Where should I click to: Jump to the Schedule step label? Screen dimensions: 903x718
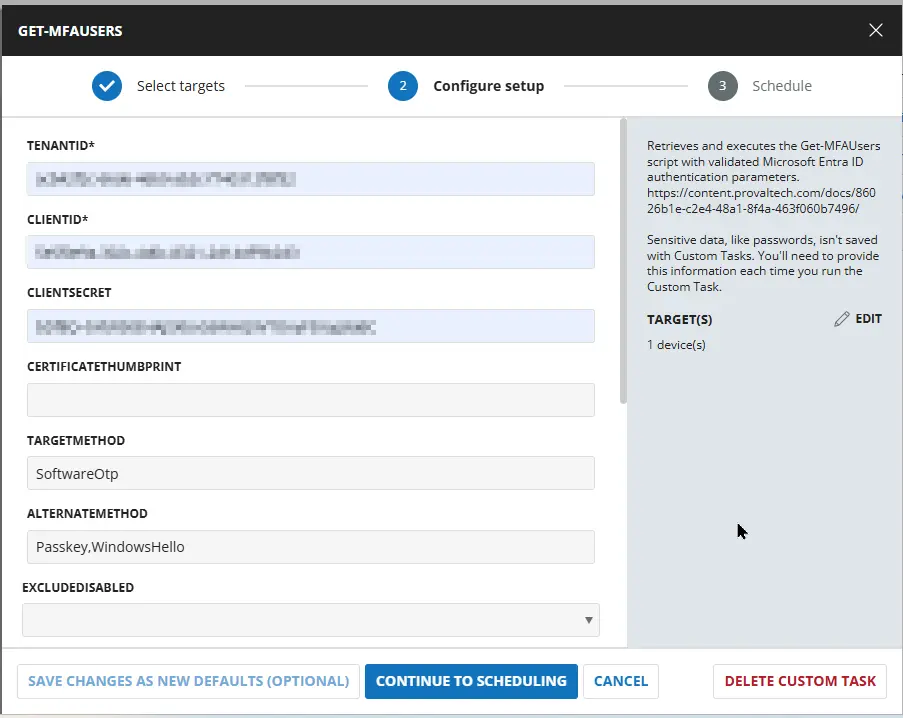coord(782,86)
